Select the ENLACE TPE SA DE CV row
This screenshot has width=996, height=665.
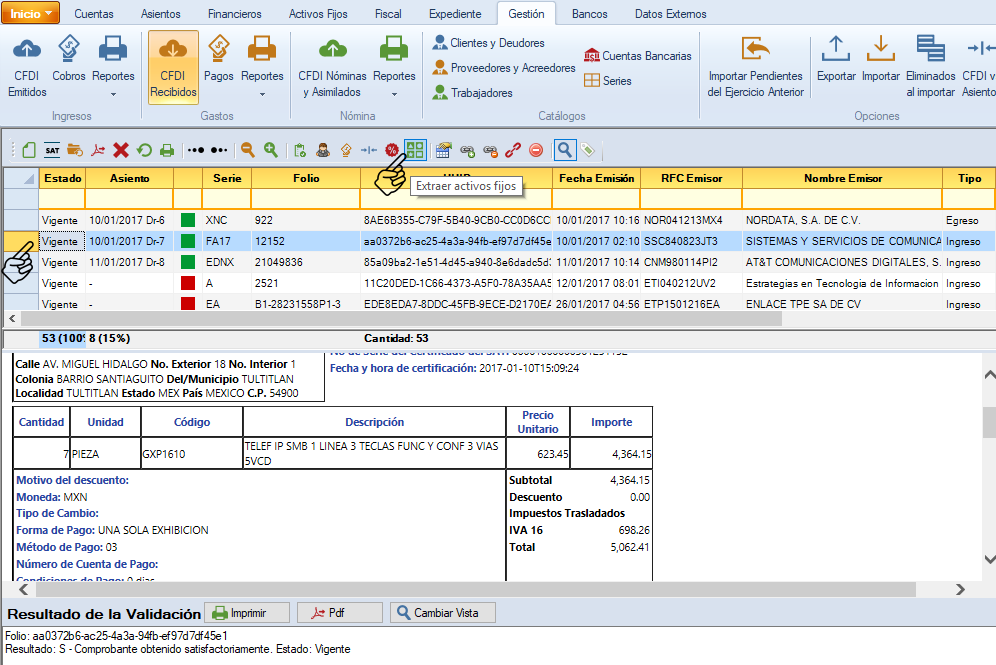point(499,304)
